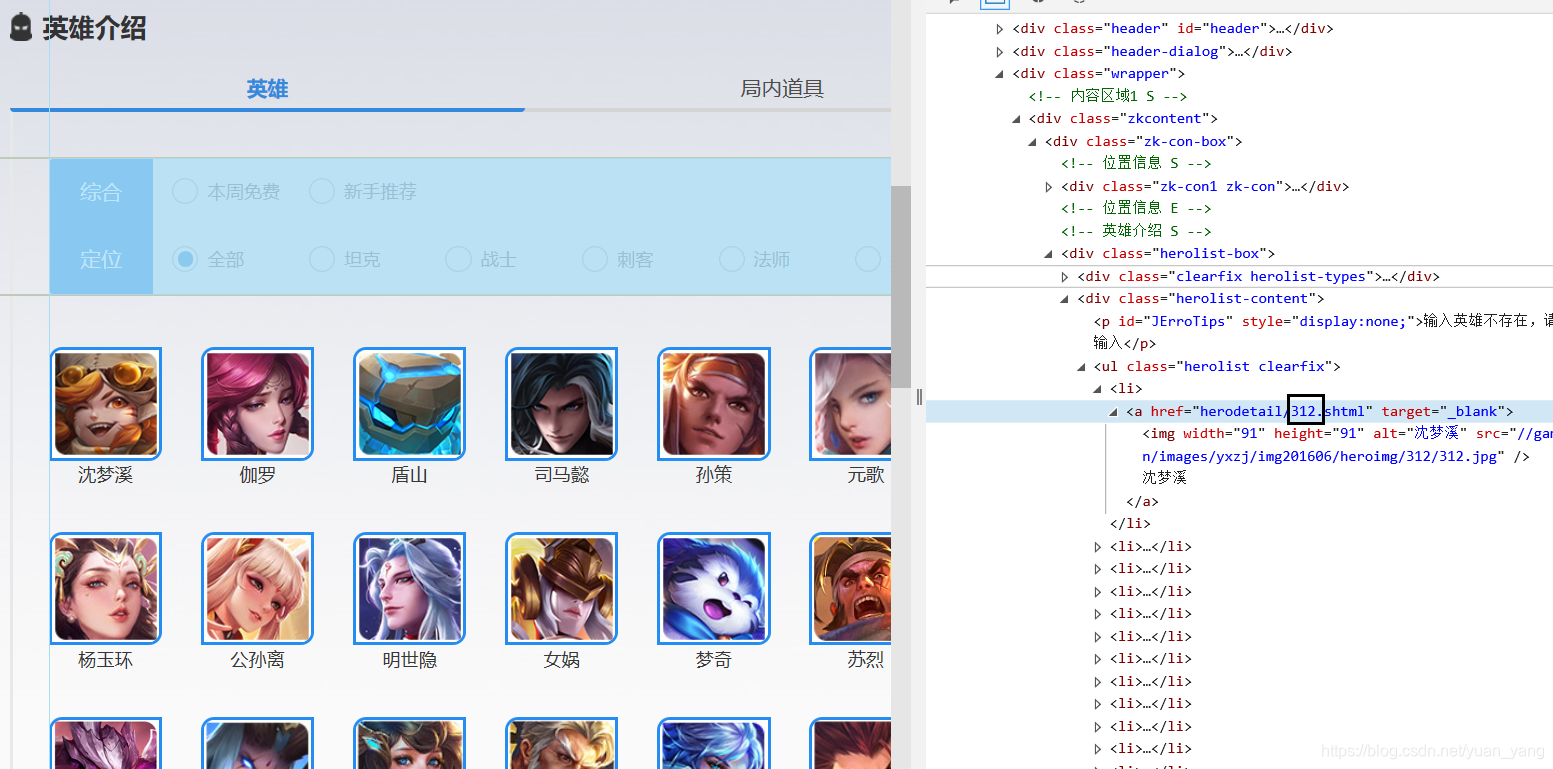
Task: Open the 苏烈 hero portrait
Action: [x=851, y=588]
